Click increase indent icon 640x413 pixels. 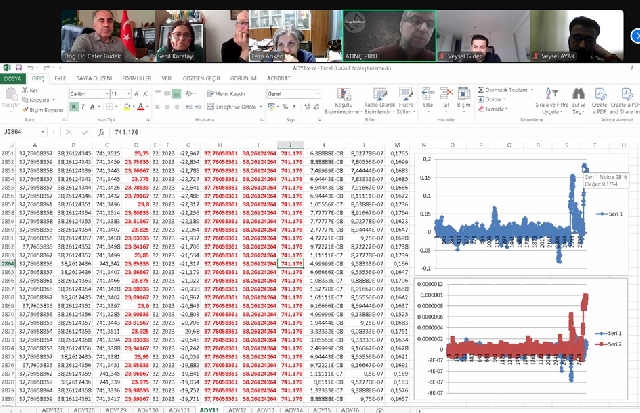tap(198, 107)
